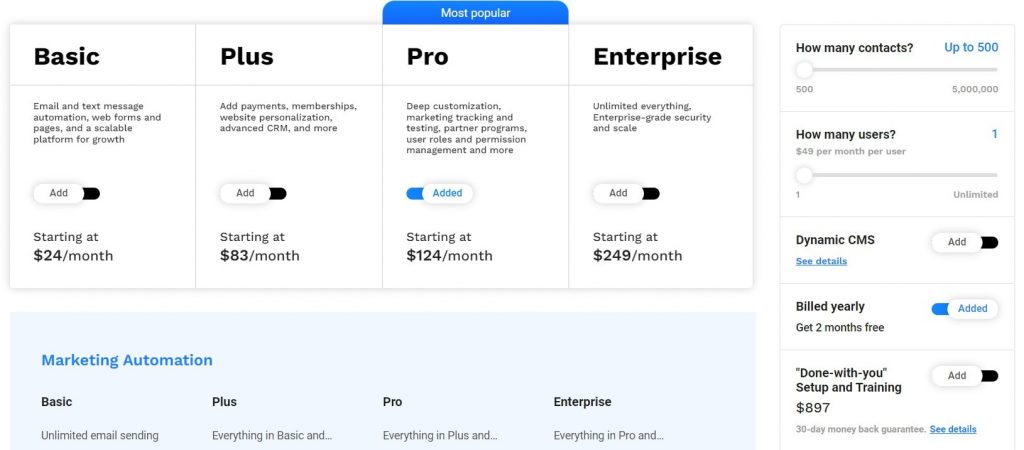The height and width of the screenshot is (450, 1024).
Task: Click the Pro column in Marketing Automation
Action: coord(392,402)
